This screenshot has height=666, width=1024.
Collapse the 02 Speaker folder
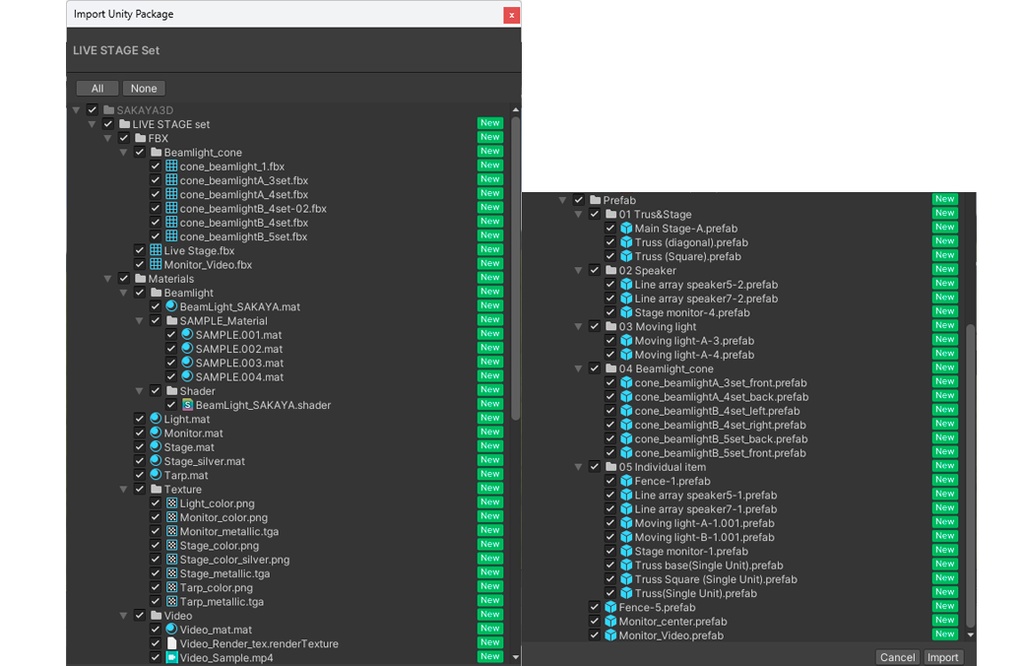pos(578,270)
